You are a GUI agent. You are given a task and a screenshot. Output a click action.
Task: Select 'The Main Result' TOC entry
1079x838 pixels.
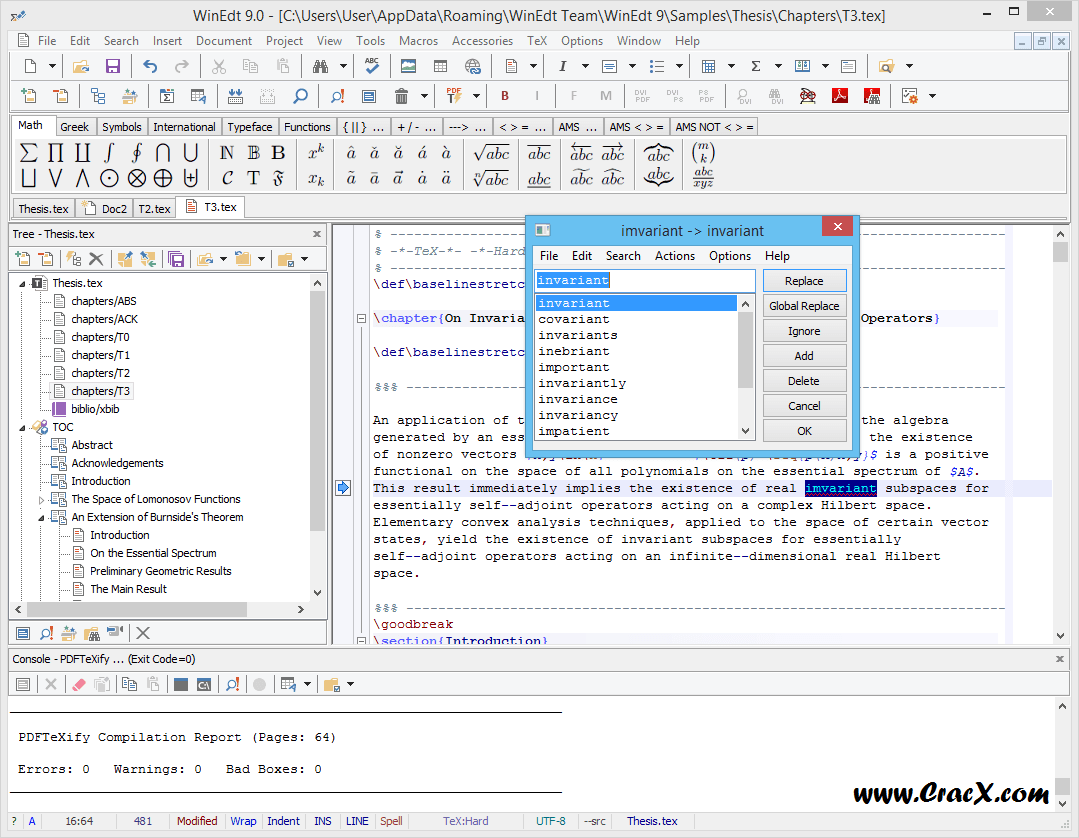[128, 589]
